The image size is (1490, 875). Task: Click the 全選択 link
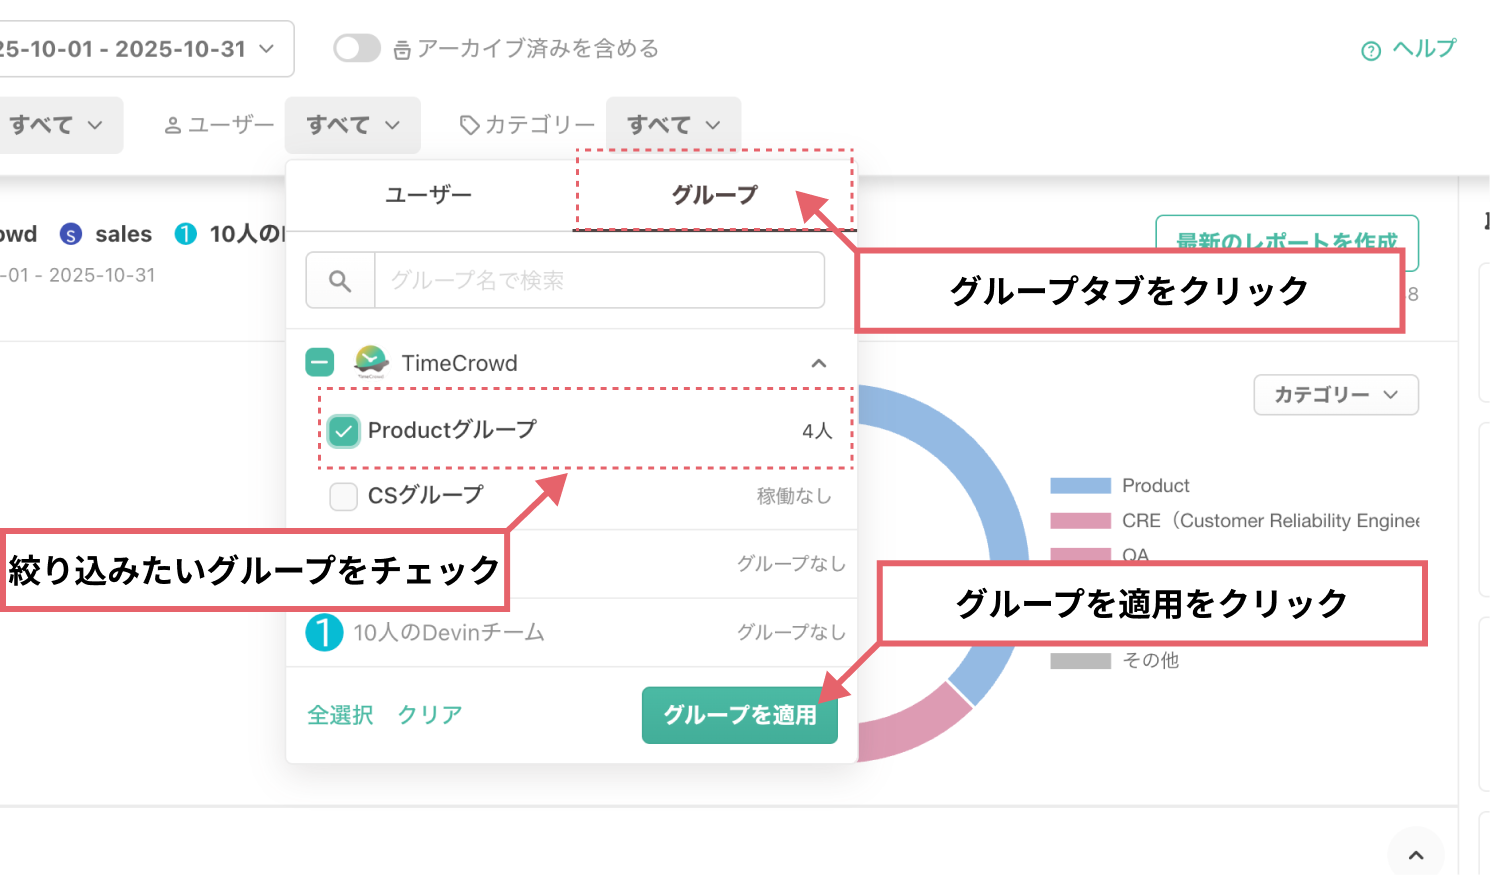point(339,715)
